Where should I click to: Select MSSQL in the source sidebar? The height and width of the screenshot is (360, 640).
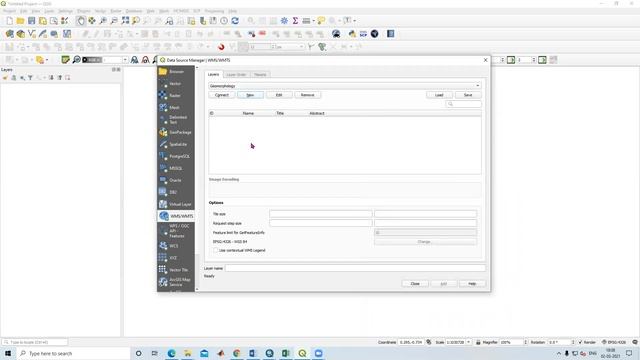(176, 168)
